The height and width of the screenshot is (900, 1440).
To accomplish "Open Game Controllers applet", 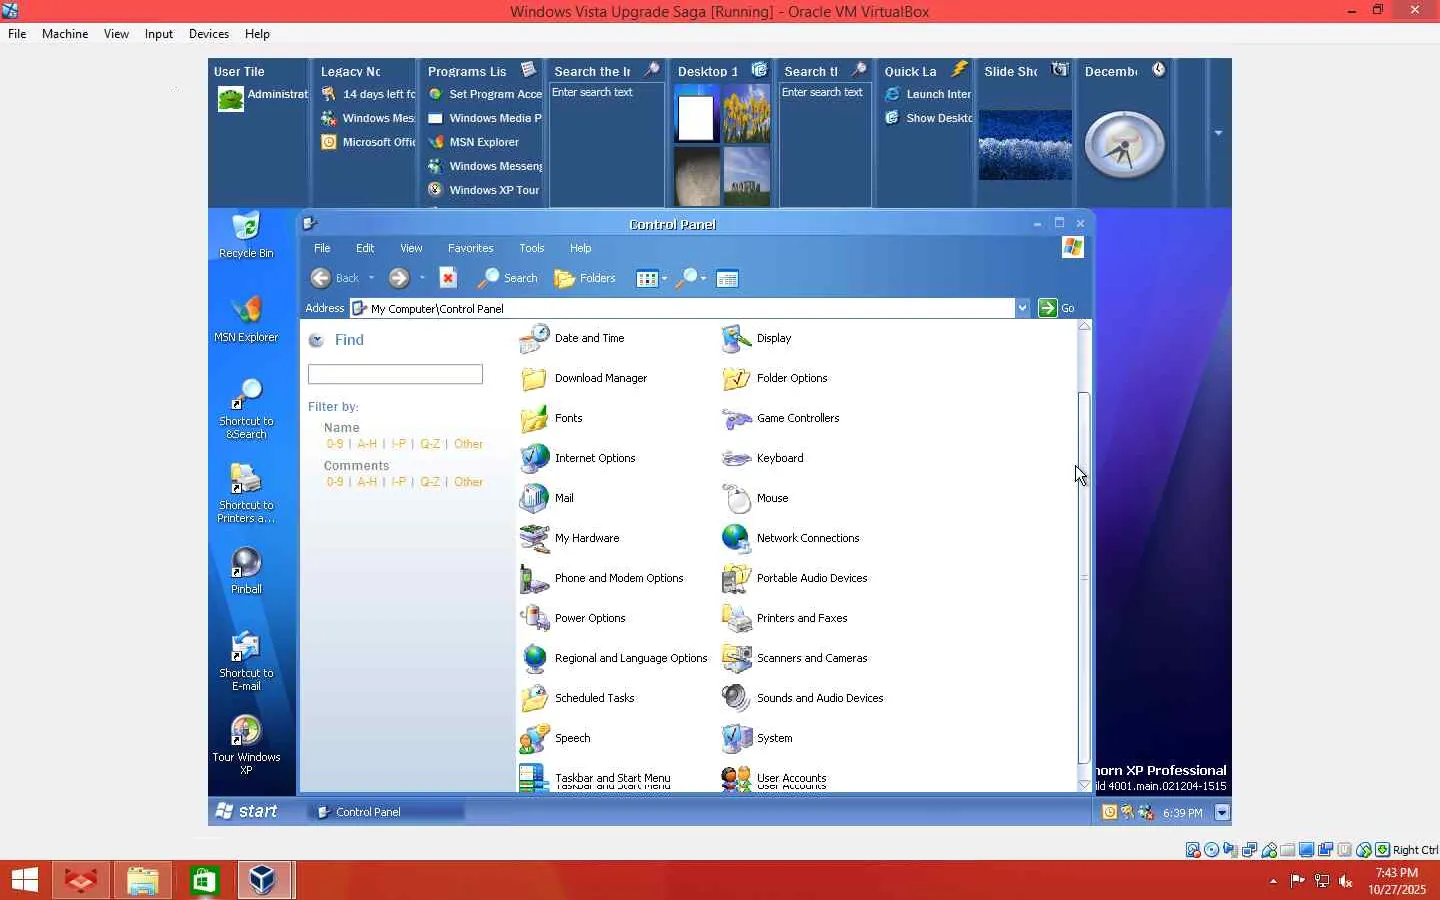I will point(780,418).
